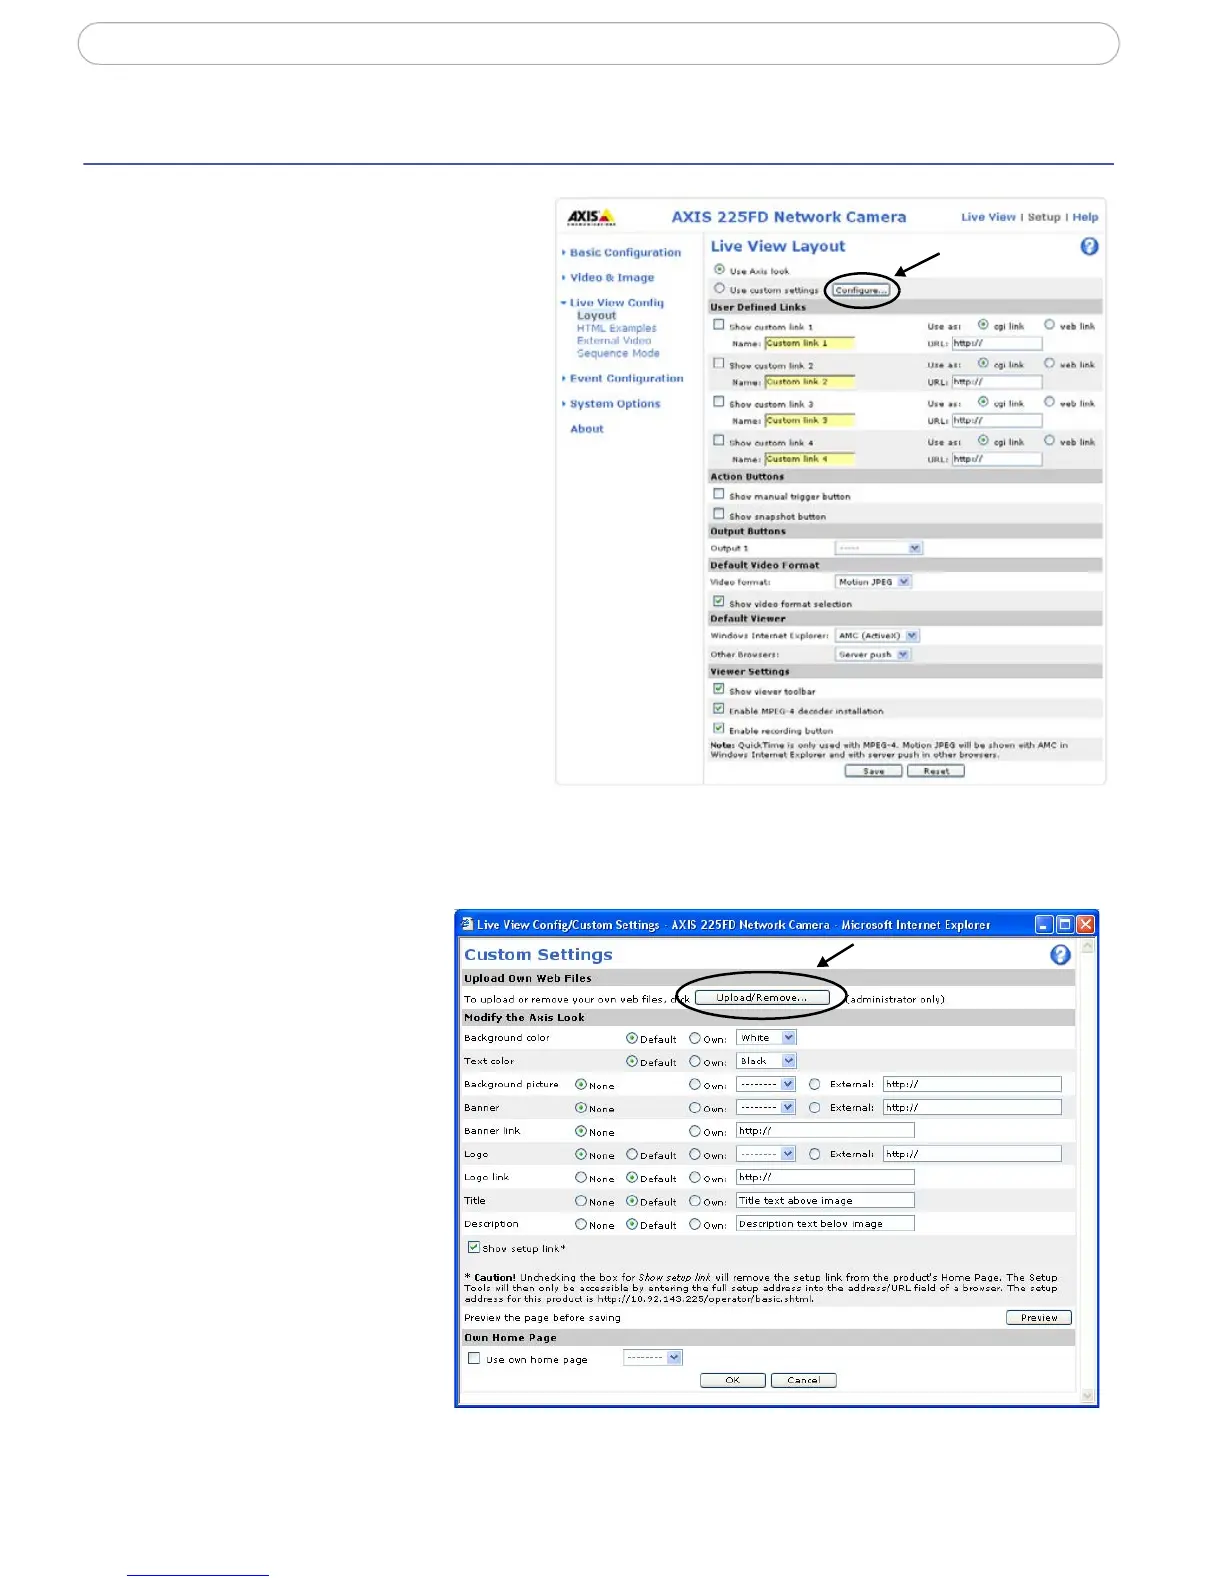Screen dimensions: 1224x1584
Task: Expand Basic Configuration menu
Action: click(x=625, y=253)
